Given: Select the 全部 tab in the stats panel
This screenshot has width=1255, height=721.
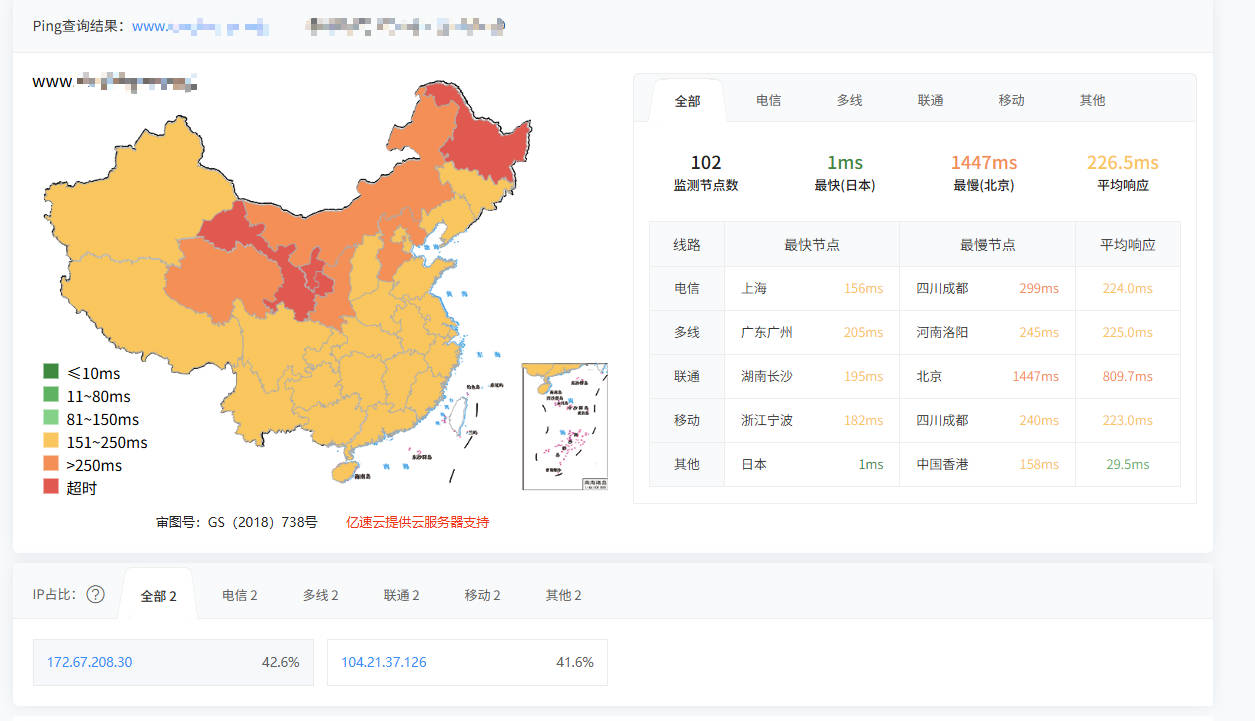Looking at the screenshot, I should click(687, 100).
